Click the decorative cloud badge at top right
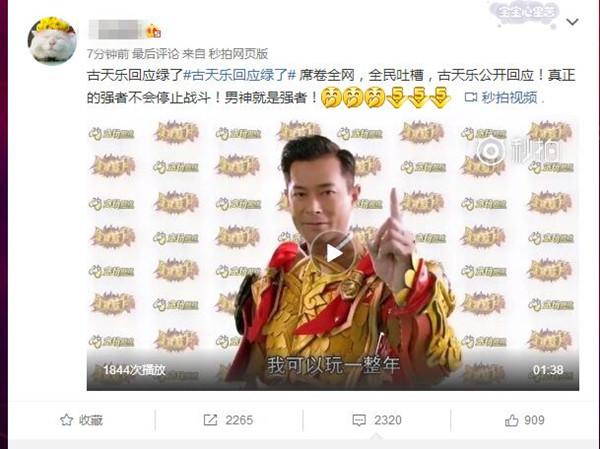This screenshot has height=449, width=600. 524,14
